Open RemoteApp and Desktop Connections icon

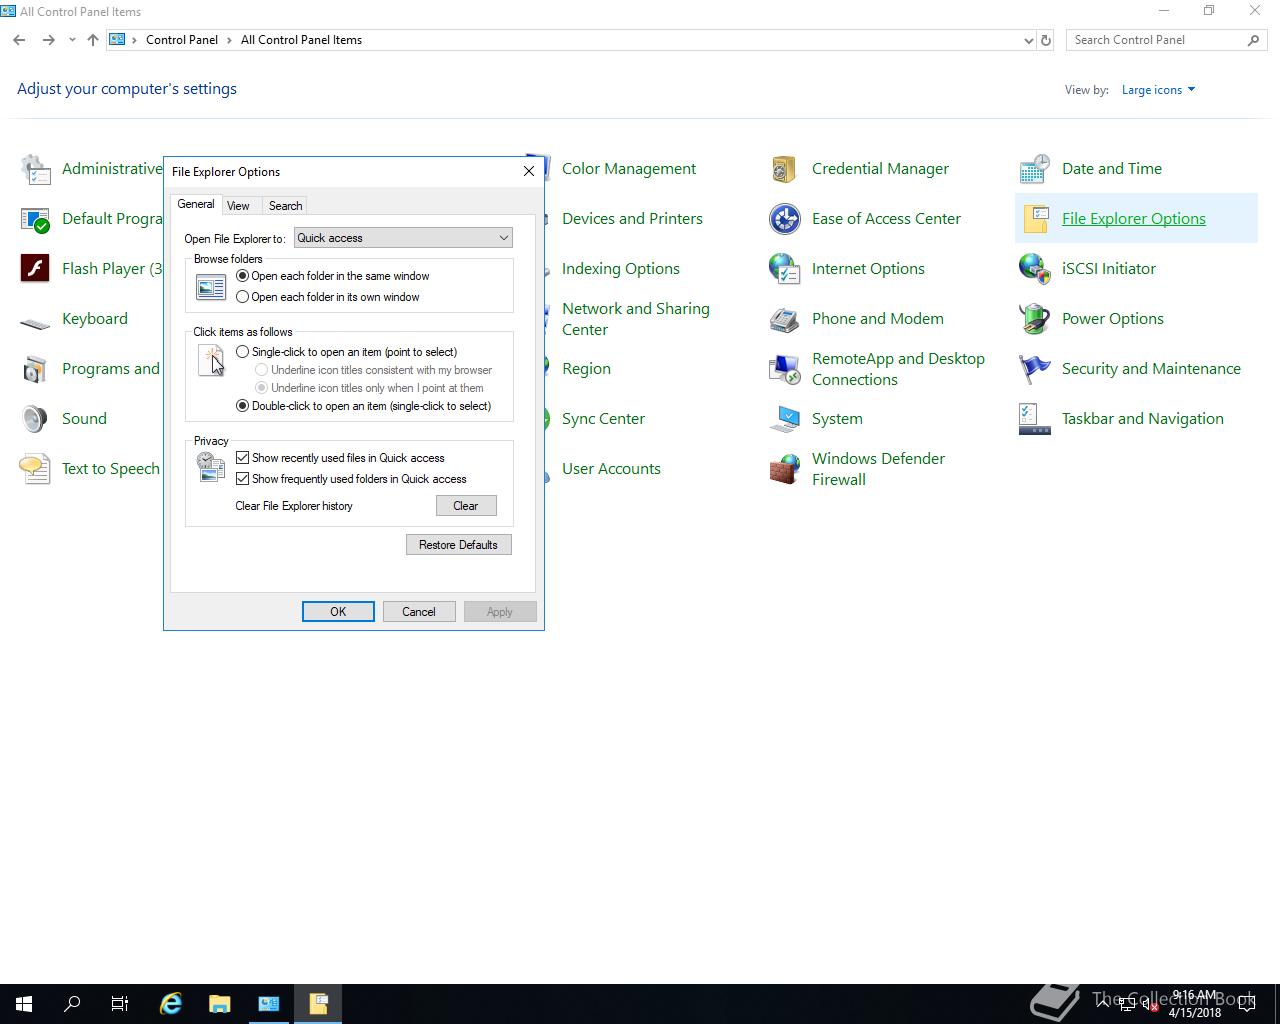coord(785,369)
